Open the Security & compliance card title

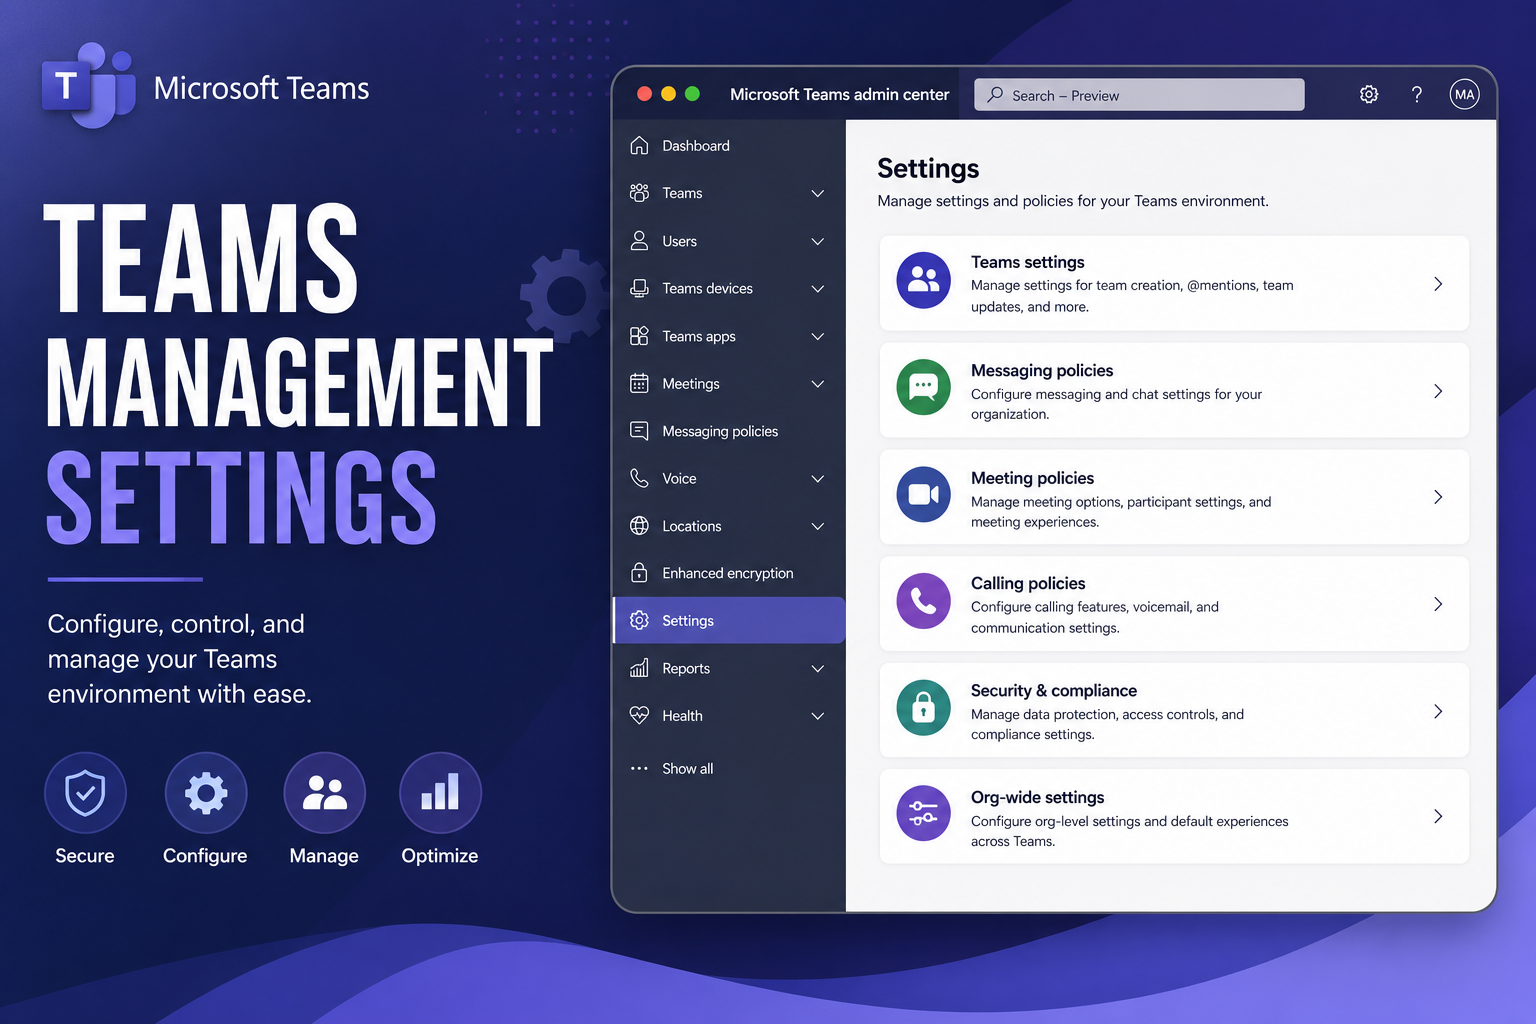[x=1053, y=690]
